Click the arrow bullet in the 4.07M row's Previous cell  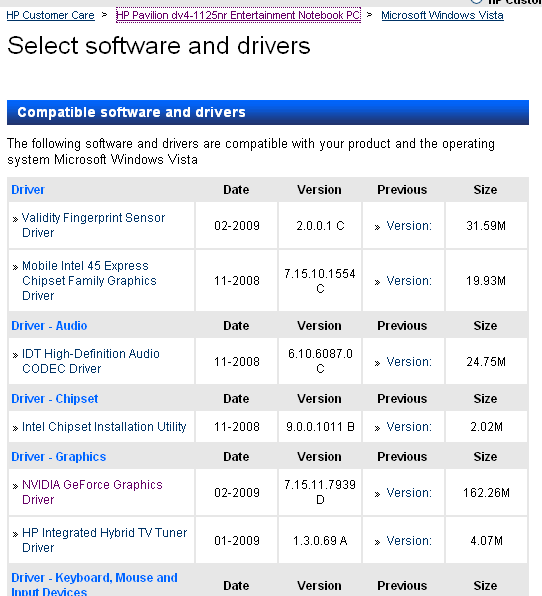tap(377, 542)
